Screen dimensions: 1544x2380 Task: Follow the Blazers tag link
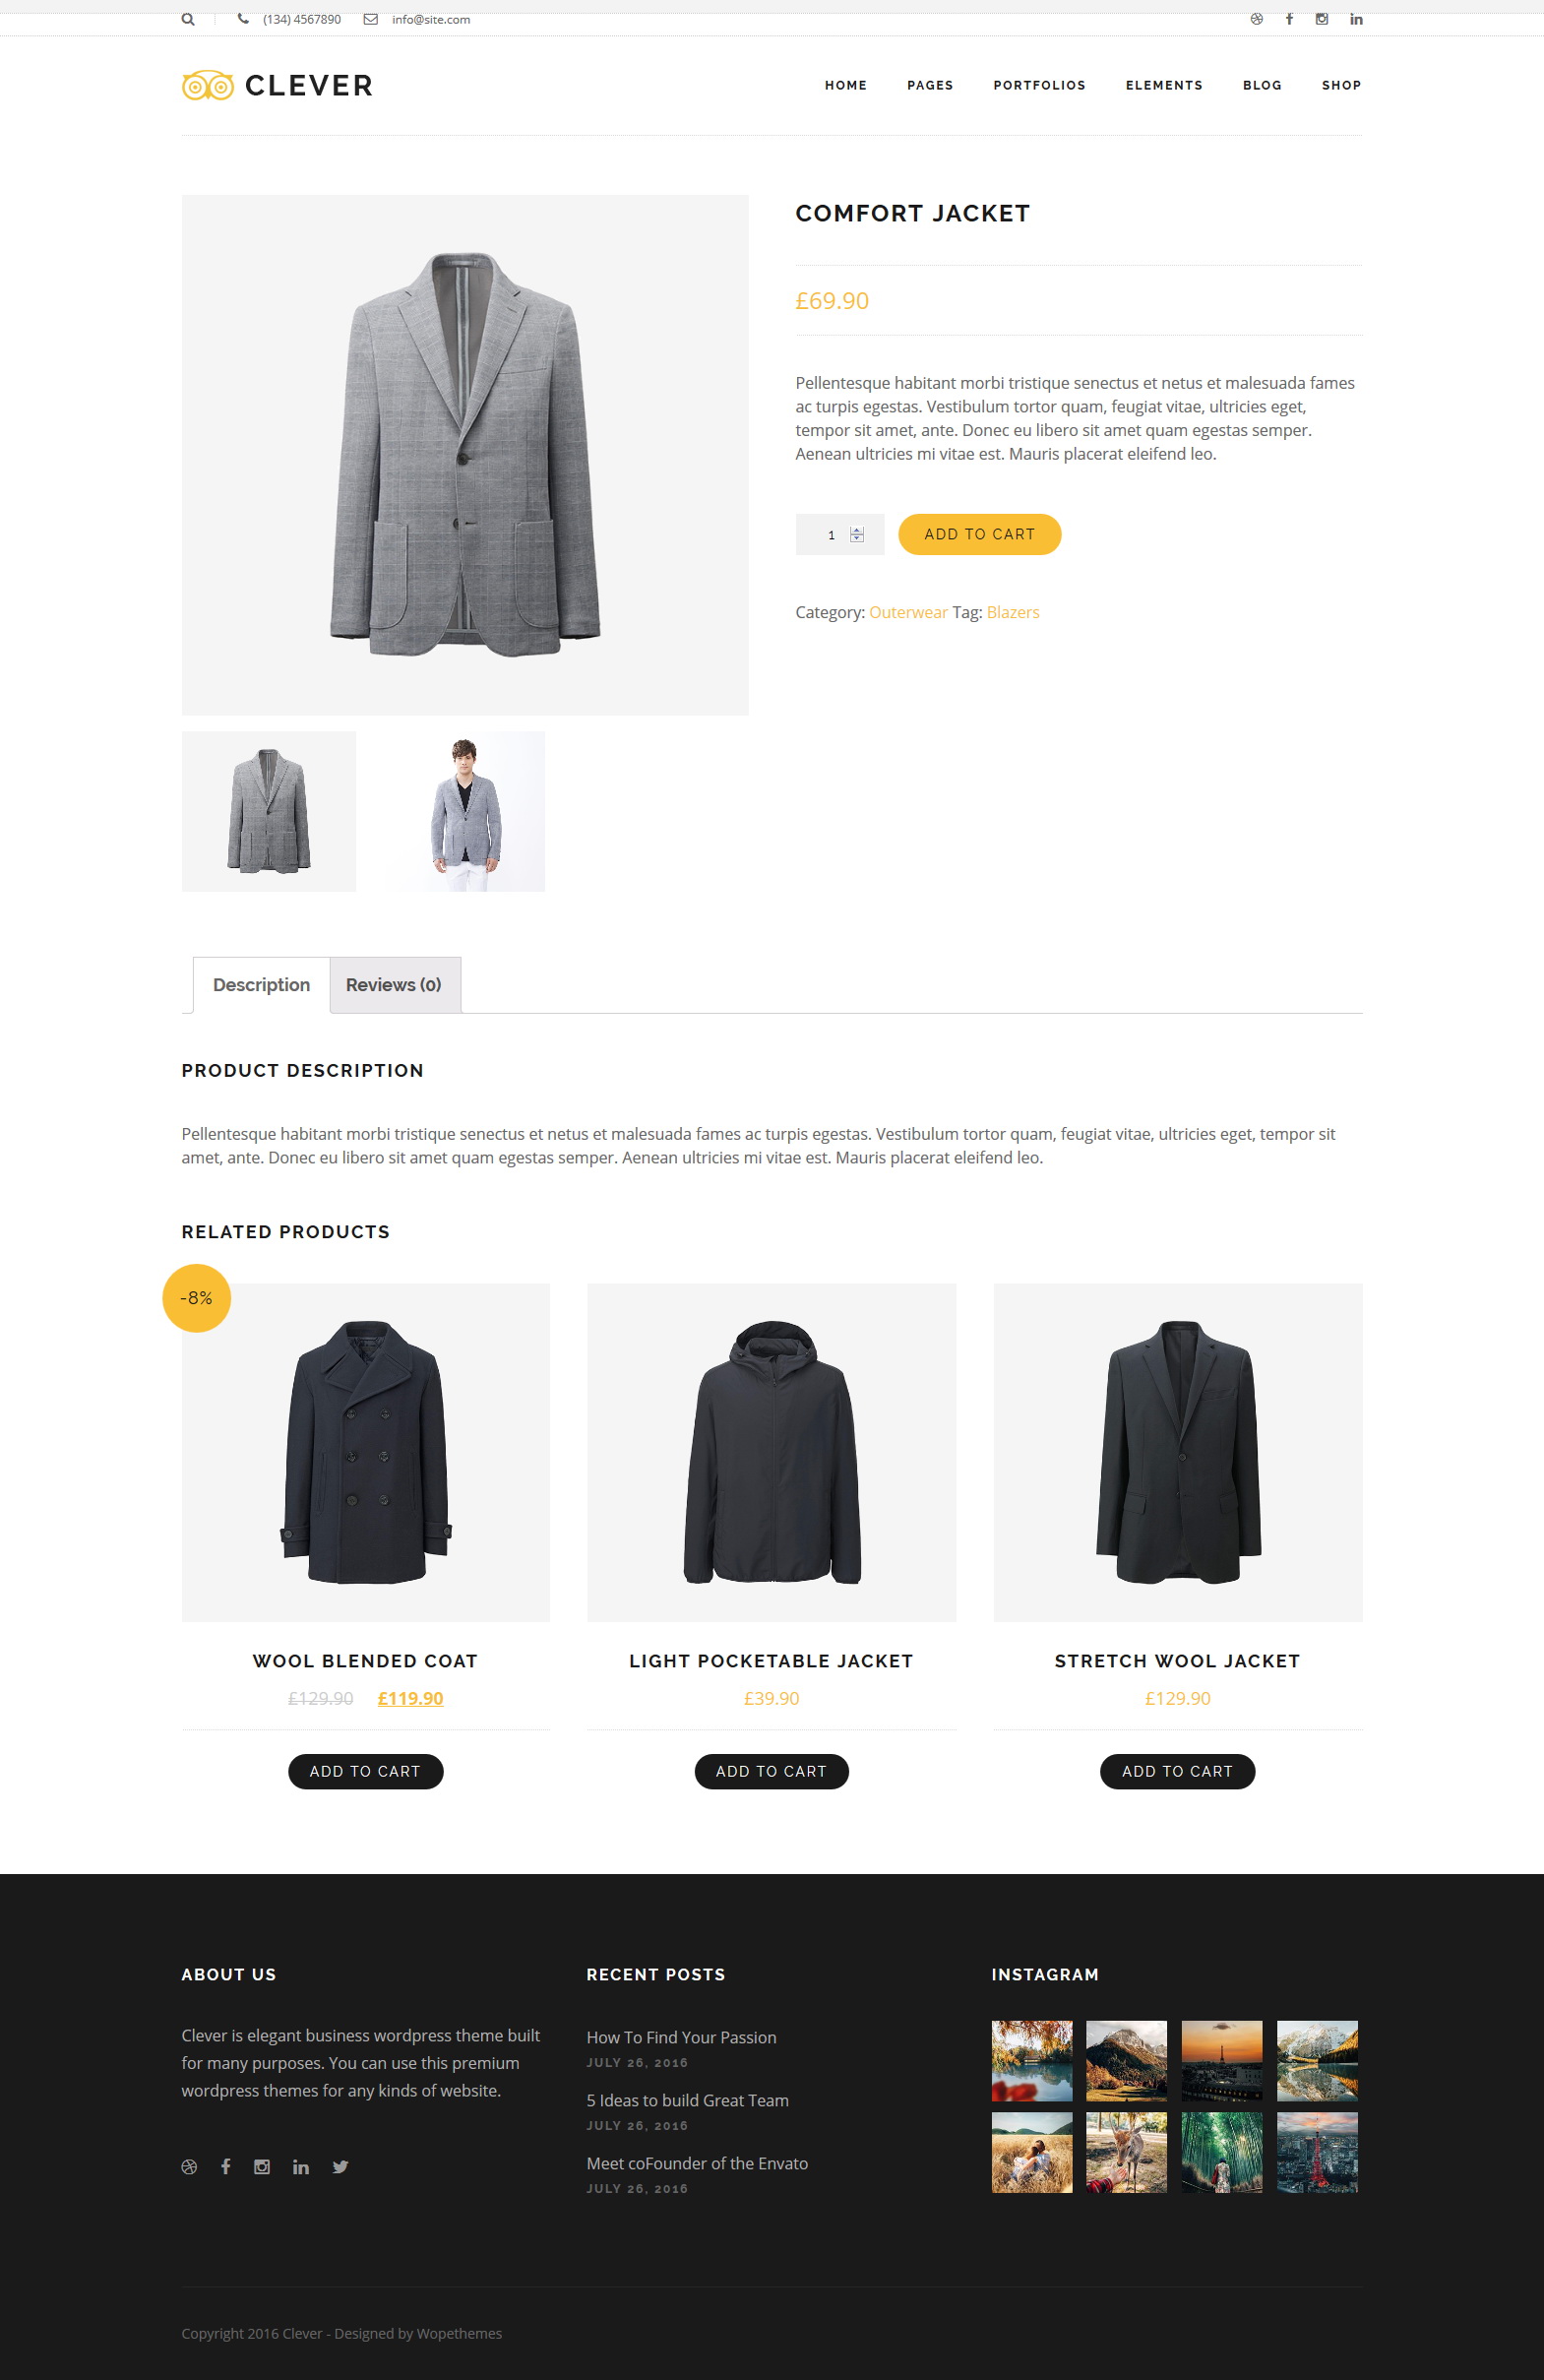coord(1013,612)
